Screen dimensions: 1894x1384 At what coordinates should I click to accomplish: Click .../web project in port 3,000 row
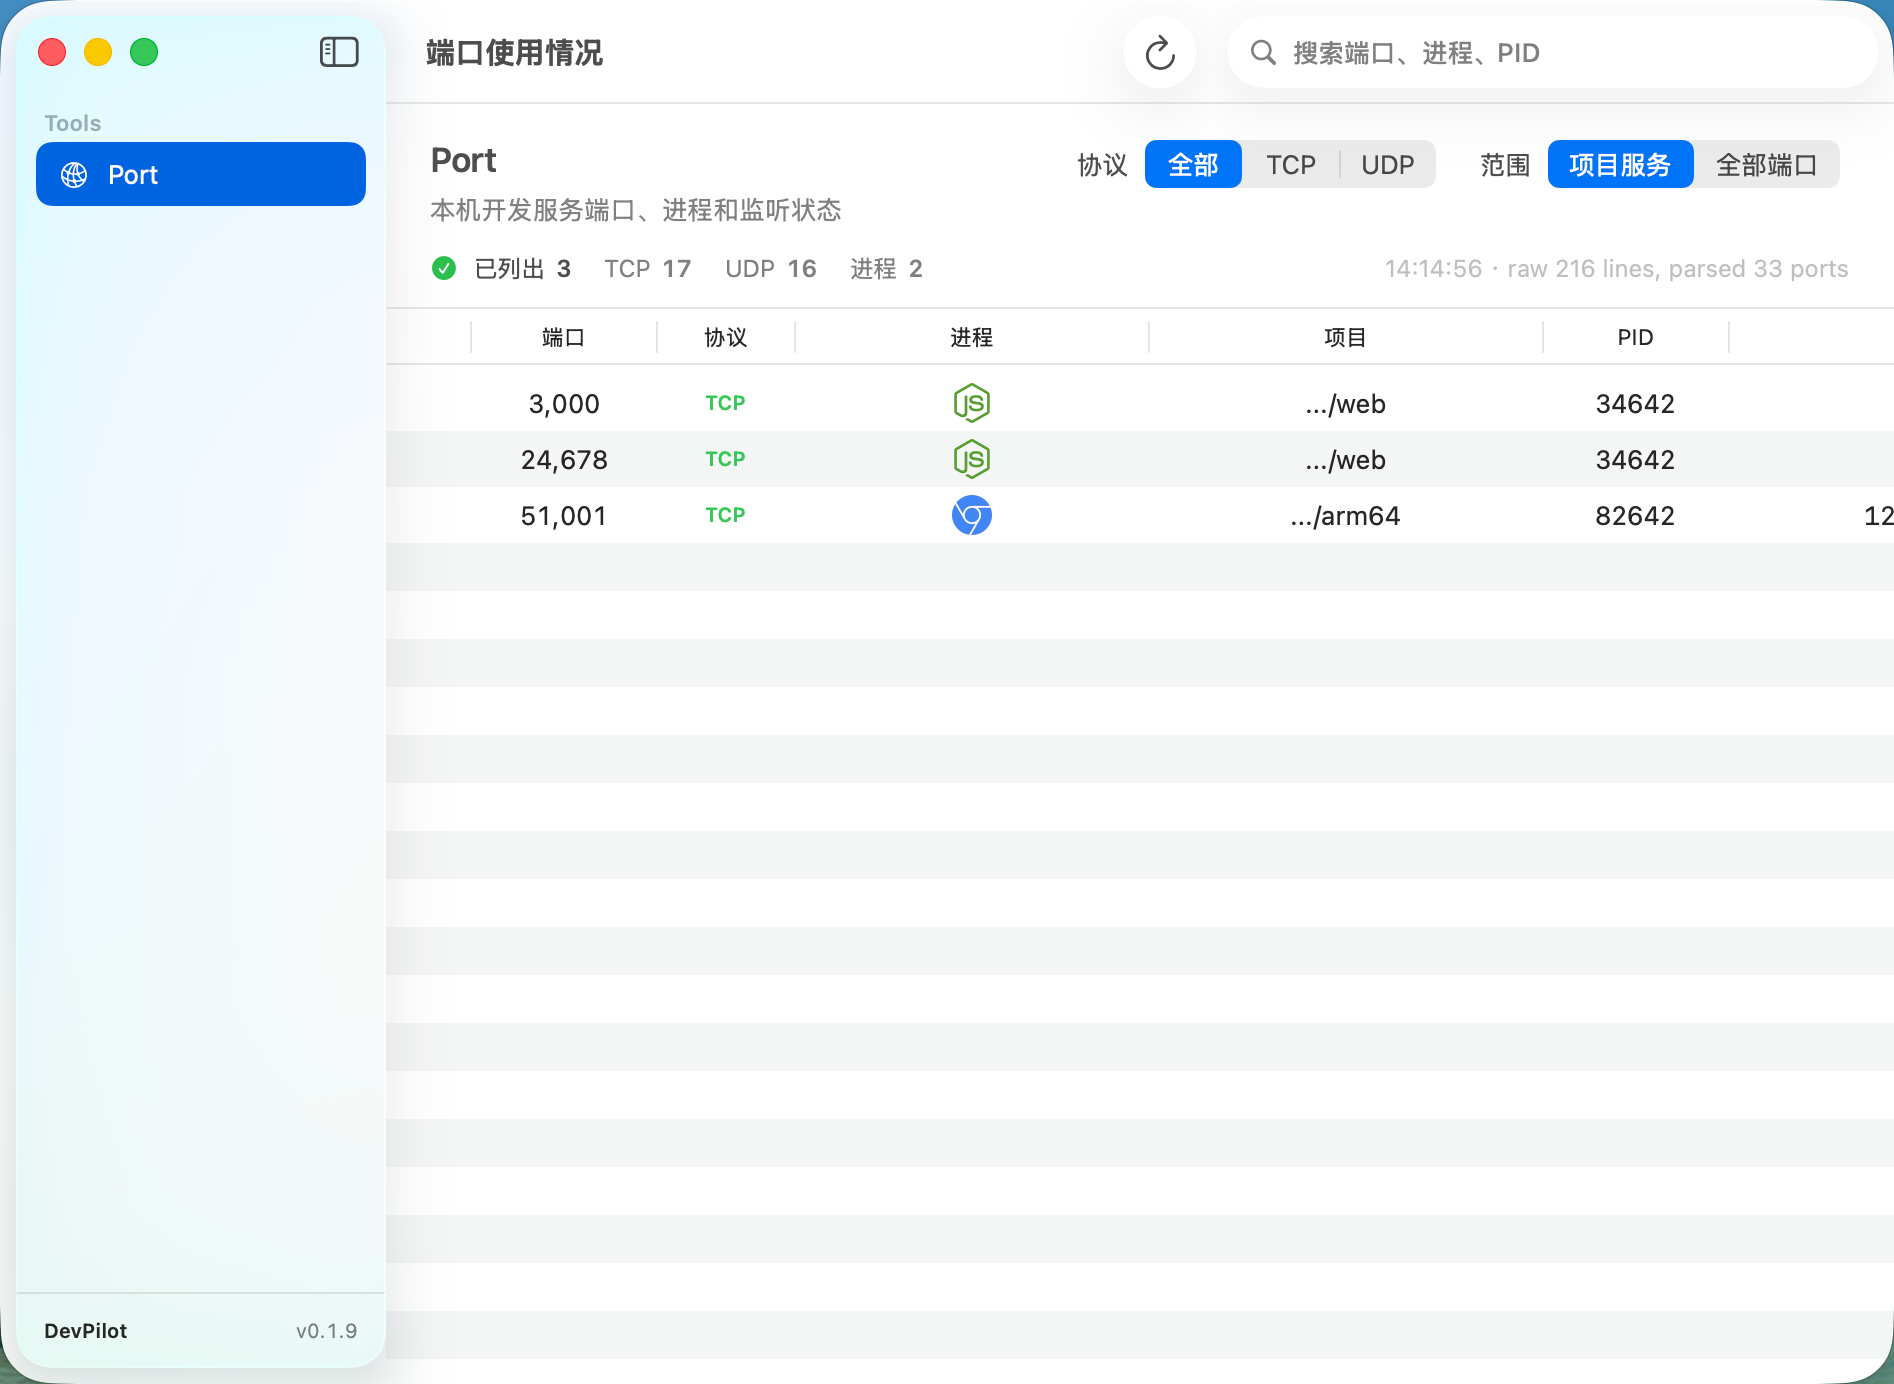coord(1345,403)
